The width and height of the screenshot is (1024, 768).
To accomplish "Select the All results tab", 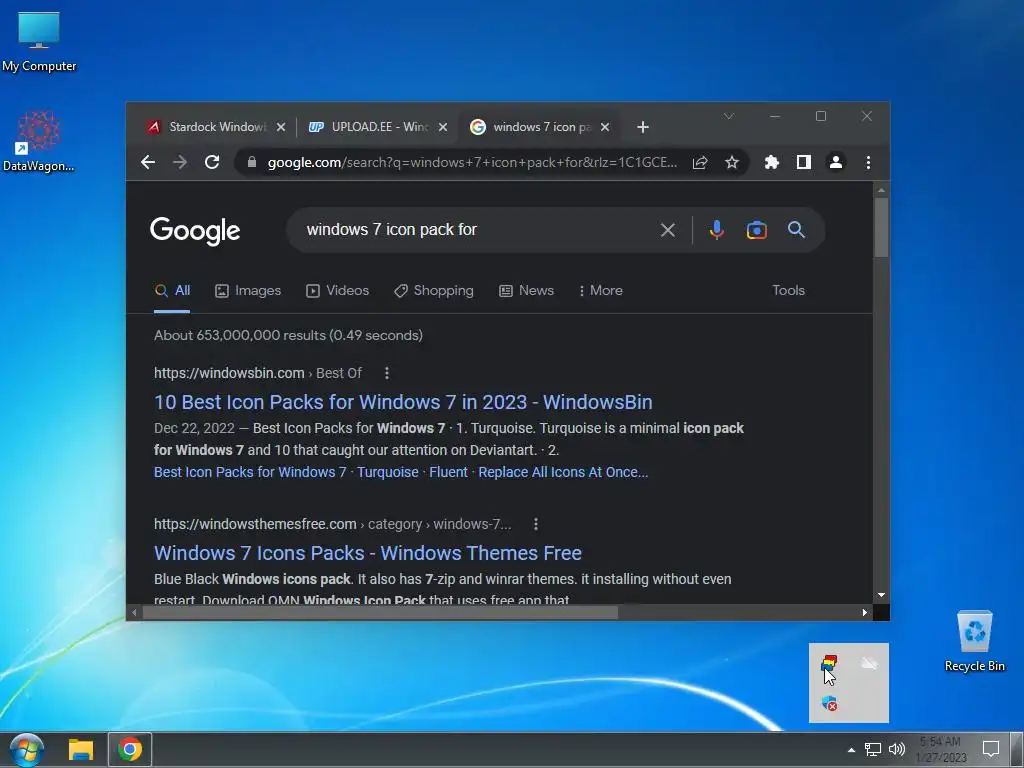I will pyautogui.click(x=172, y=291).
